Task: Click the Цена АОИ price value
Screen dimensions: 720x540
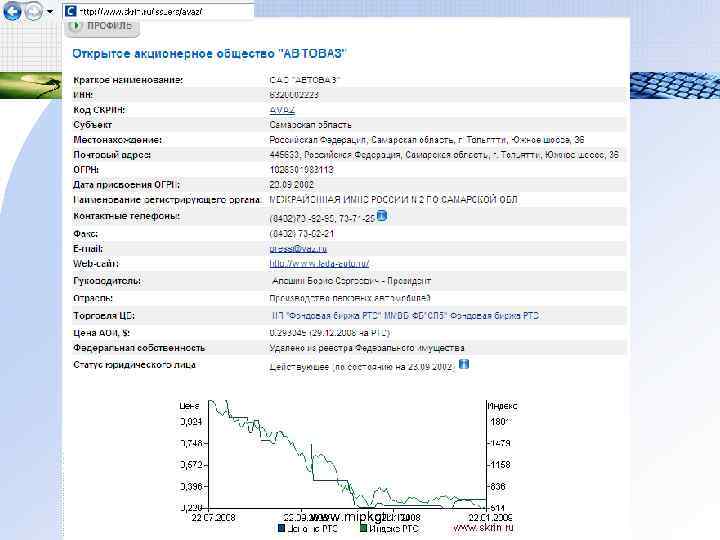Action: tap(330, 333)
